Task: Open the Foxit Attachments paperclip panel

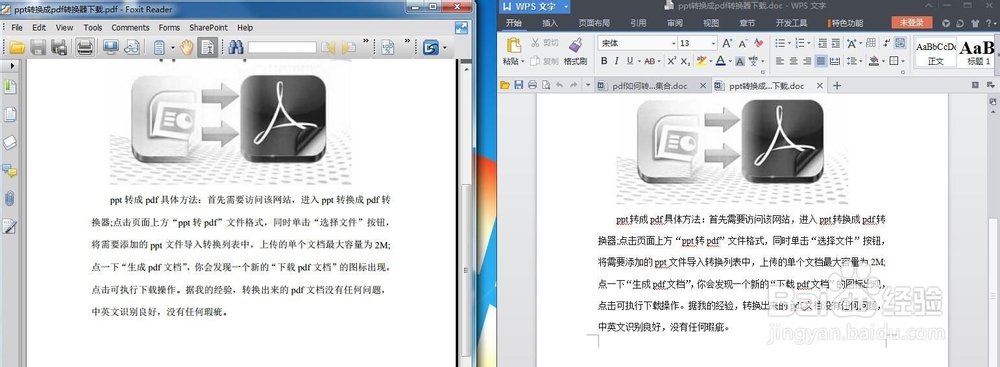Action: pyautogui.click(x=10, y=198)
